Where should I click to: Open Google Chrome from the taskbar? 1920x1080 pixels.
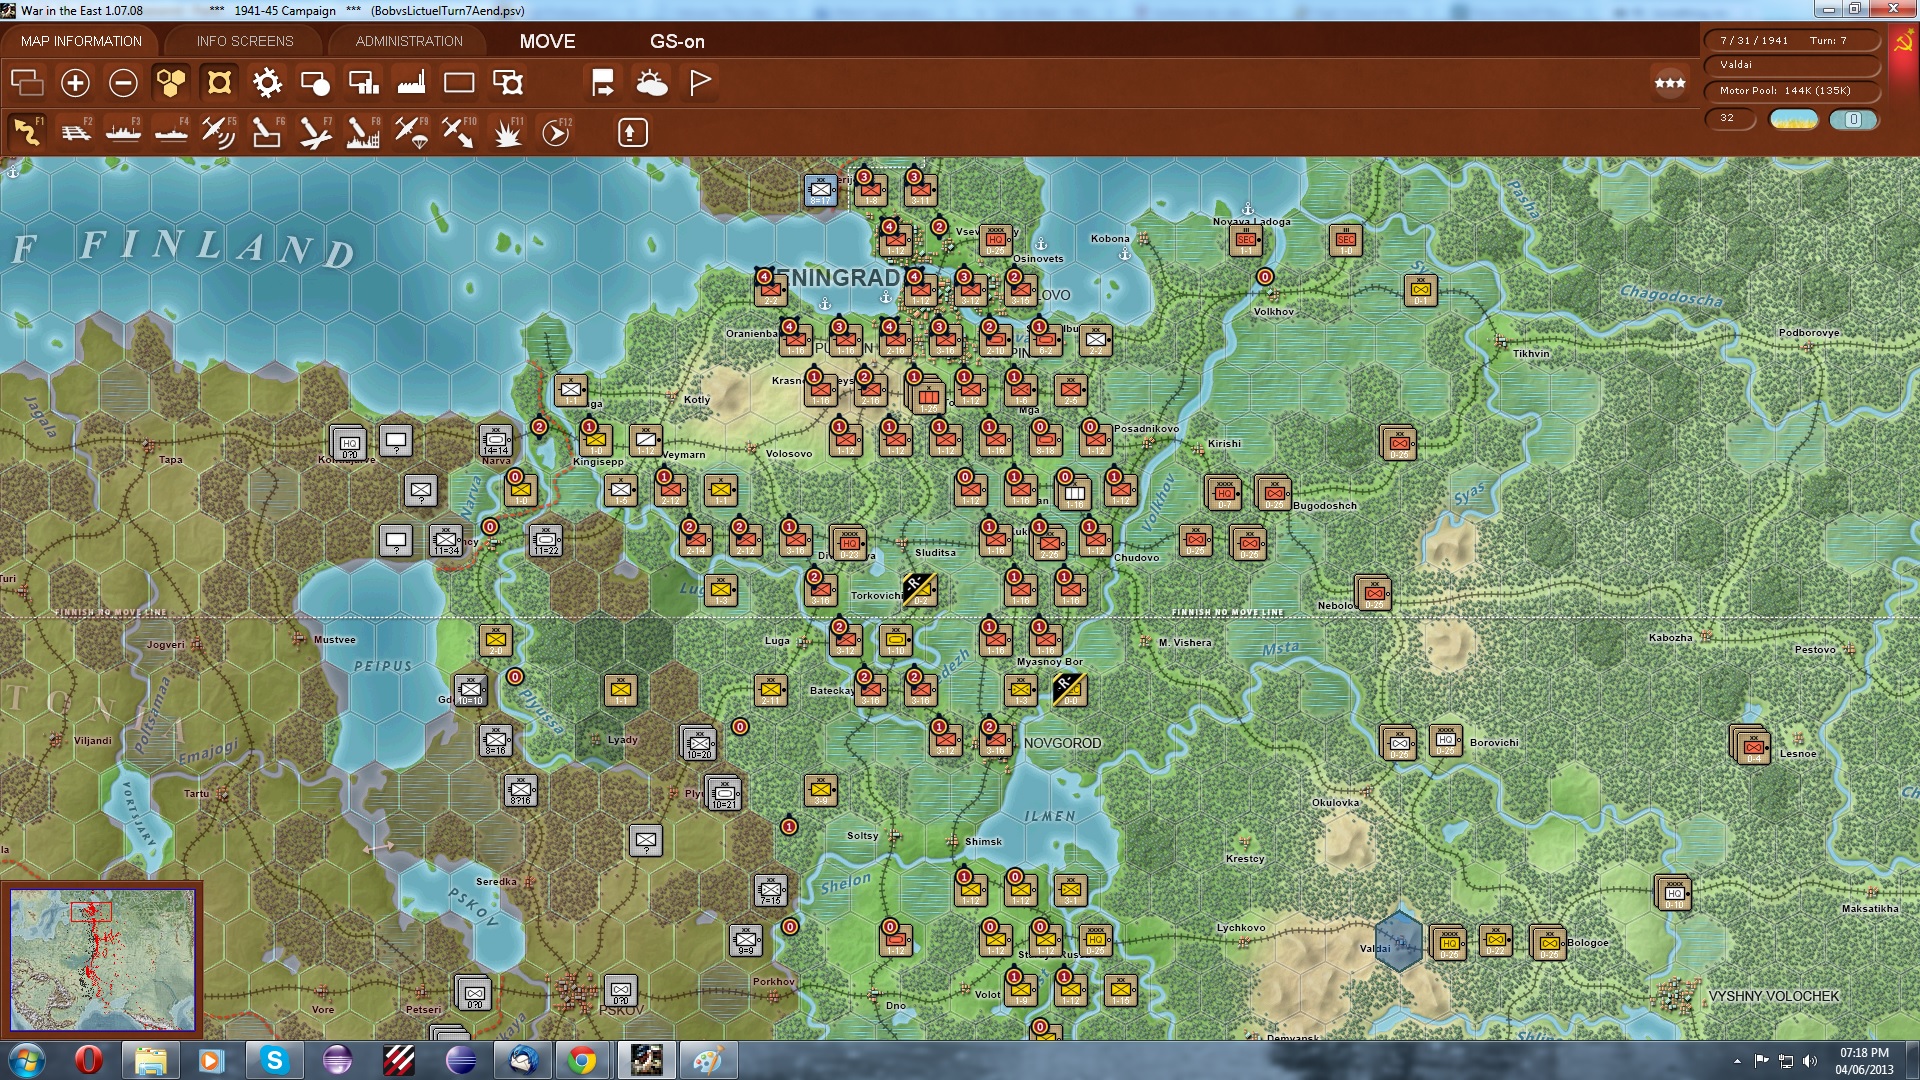pos(583,1060)
